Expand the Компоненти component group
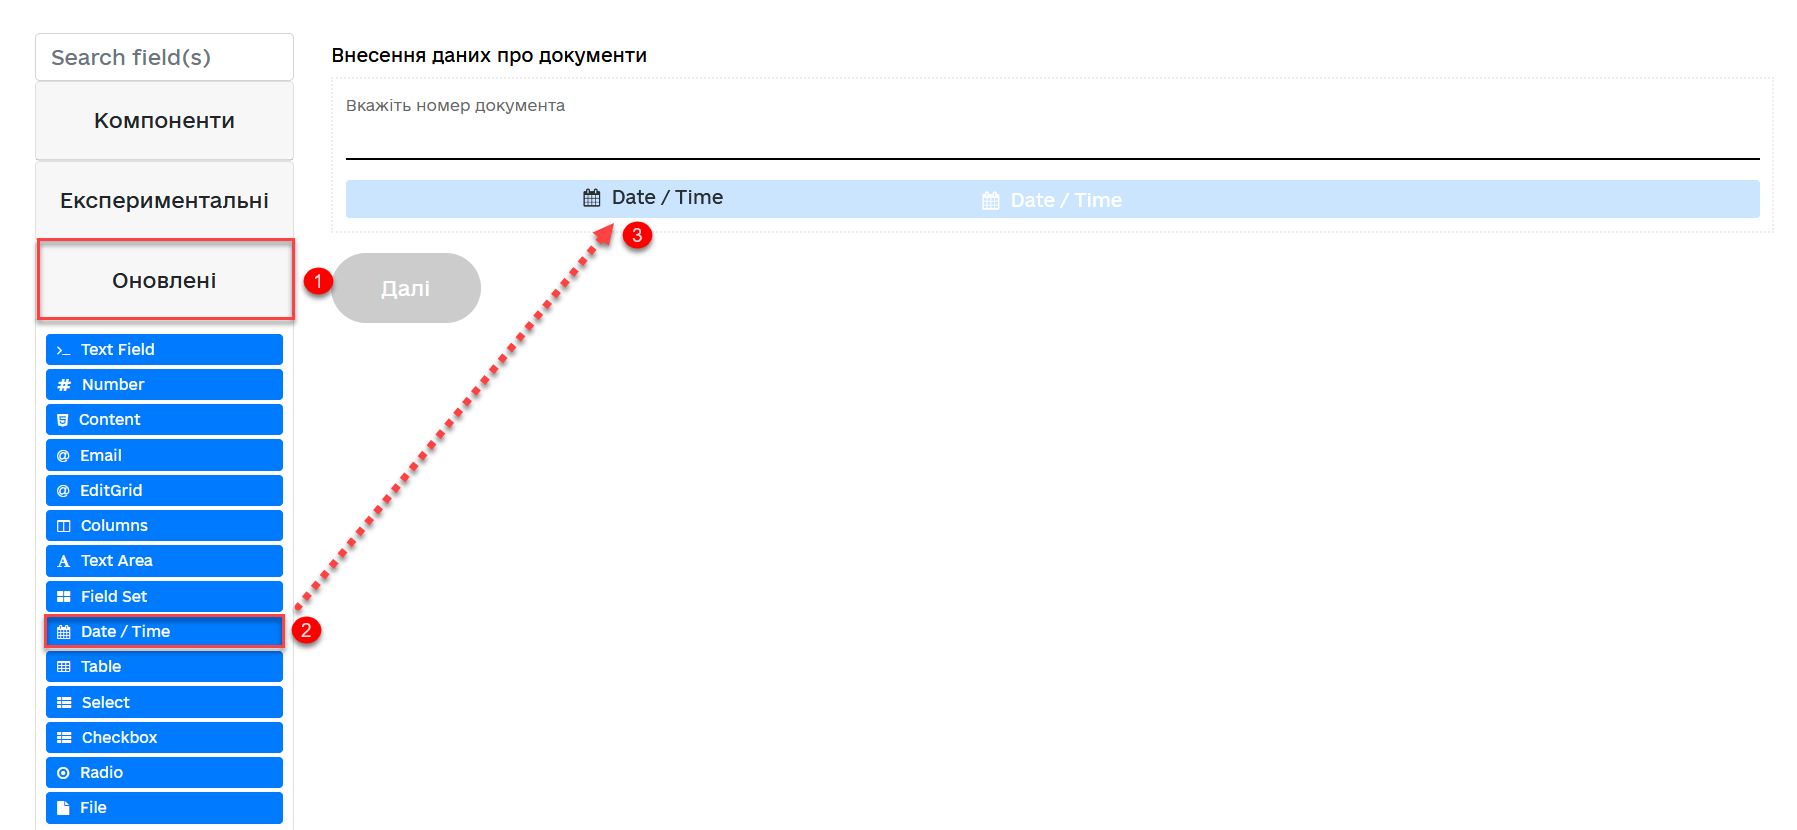 coord(164,120)
